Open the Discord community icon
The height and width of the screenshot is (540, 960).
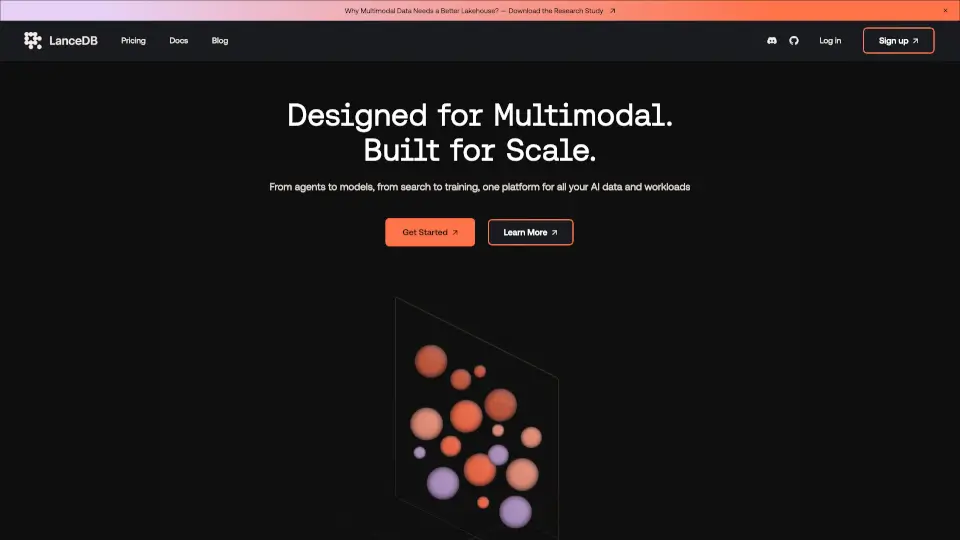point(771,41)
